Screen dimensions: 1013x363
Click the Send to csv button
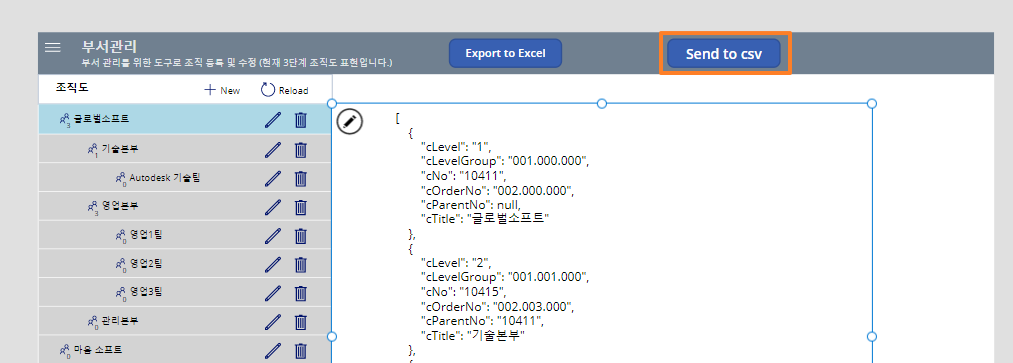[x=724, y=54]
